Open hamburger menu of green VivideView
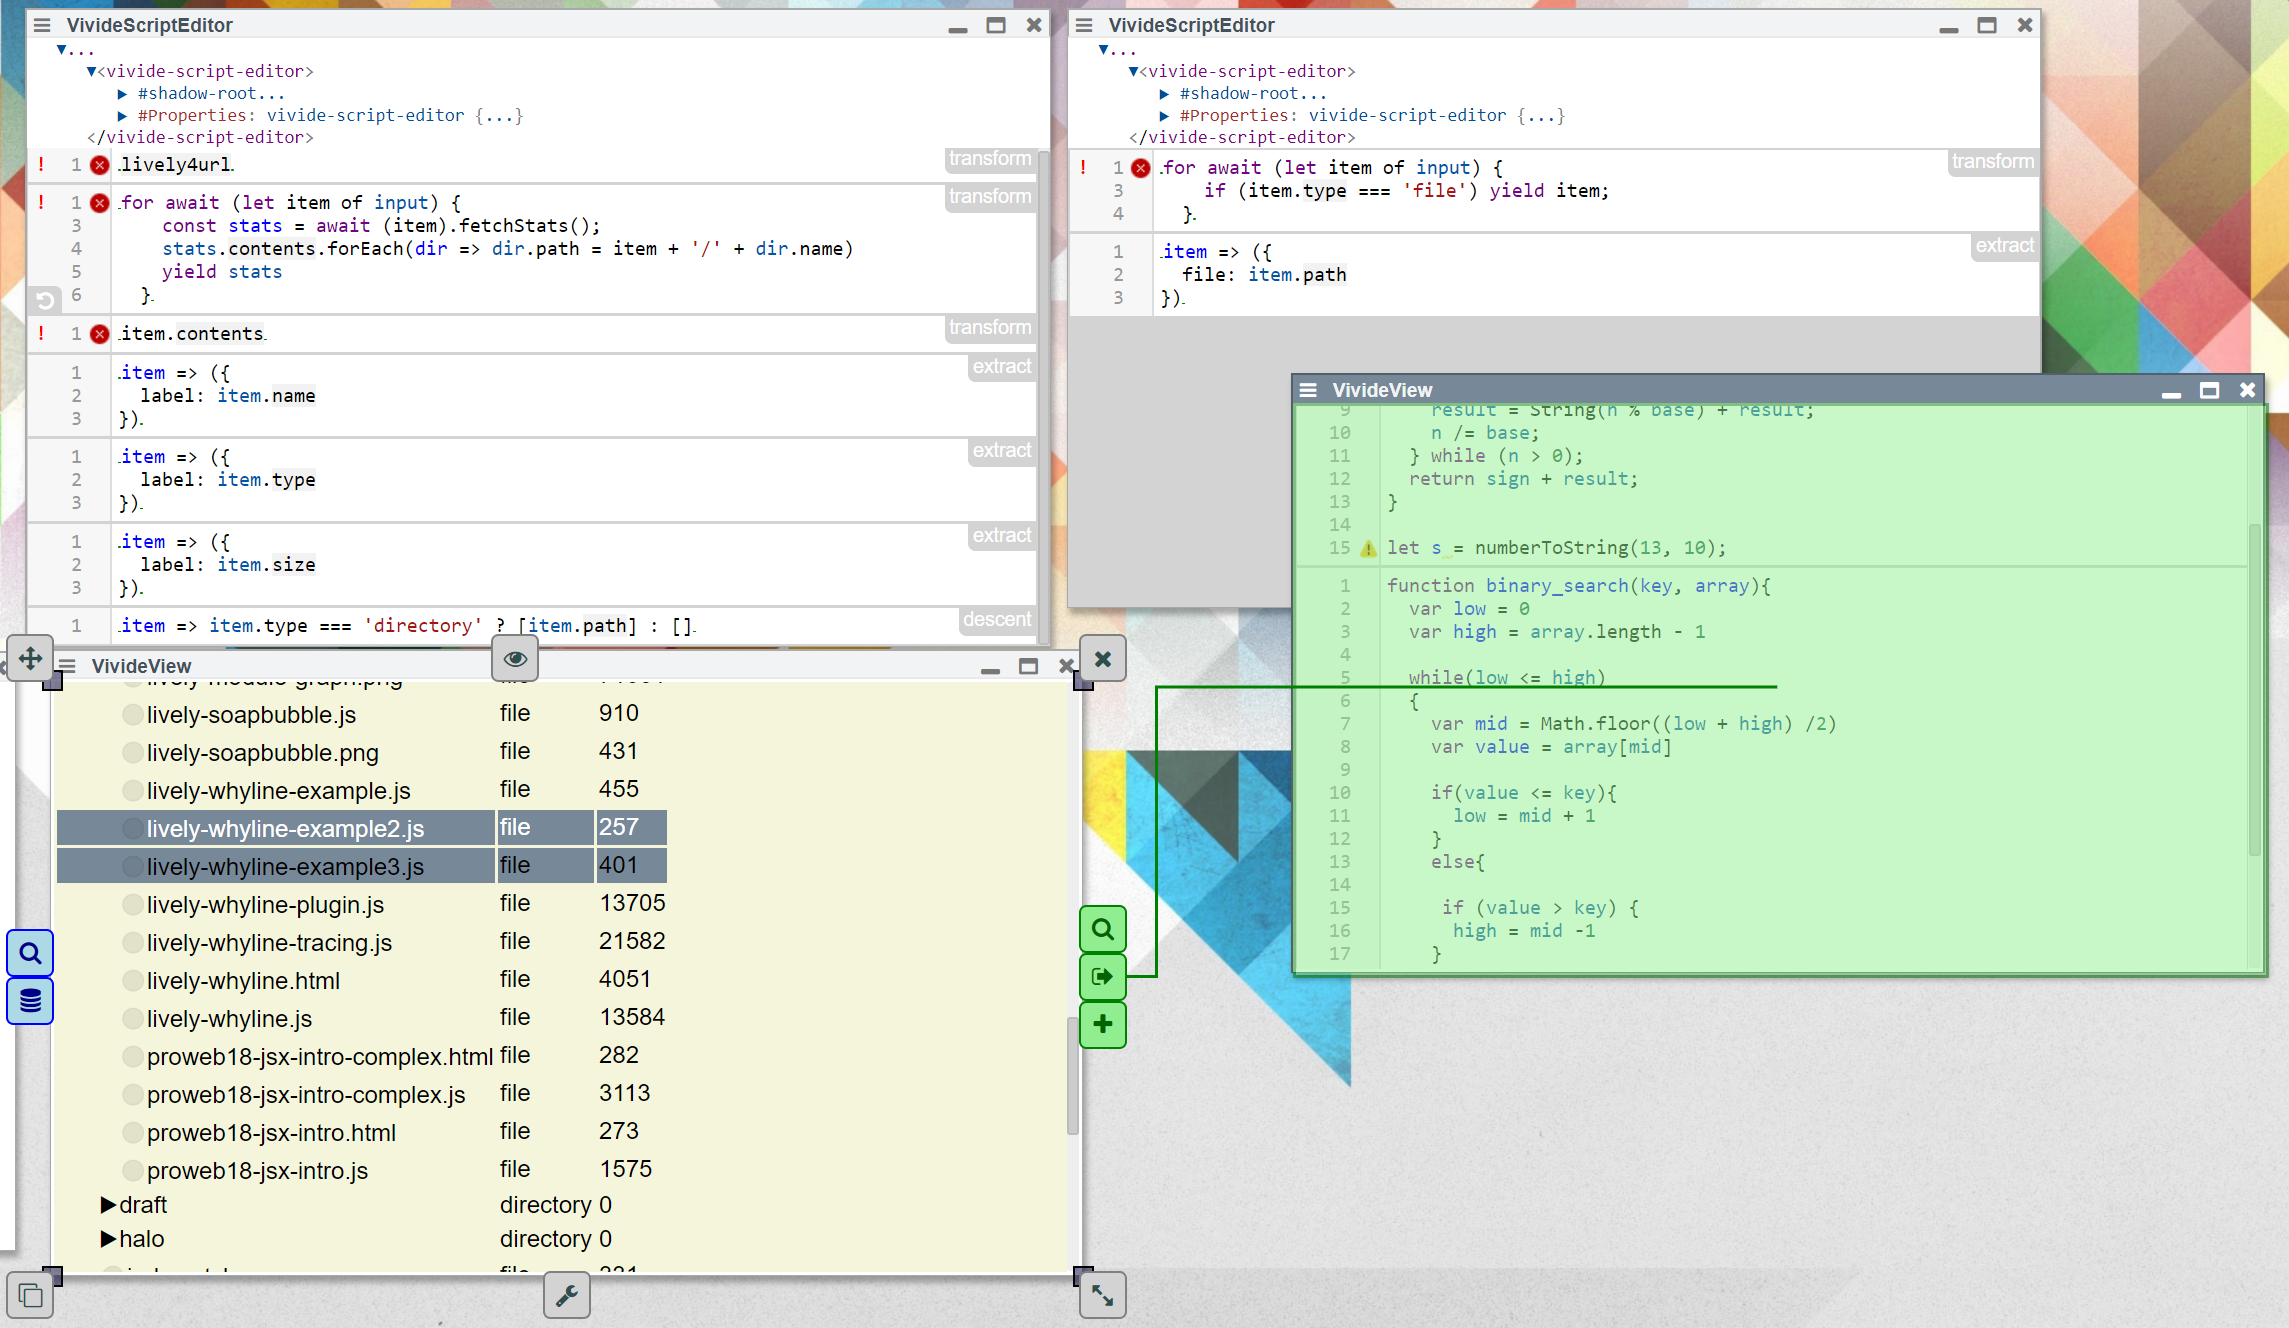Screen dimensions: 2289x1328 coord(1308,390)
